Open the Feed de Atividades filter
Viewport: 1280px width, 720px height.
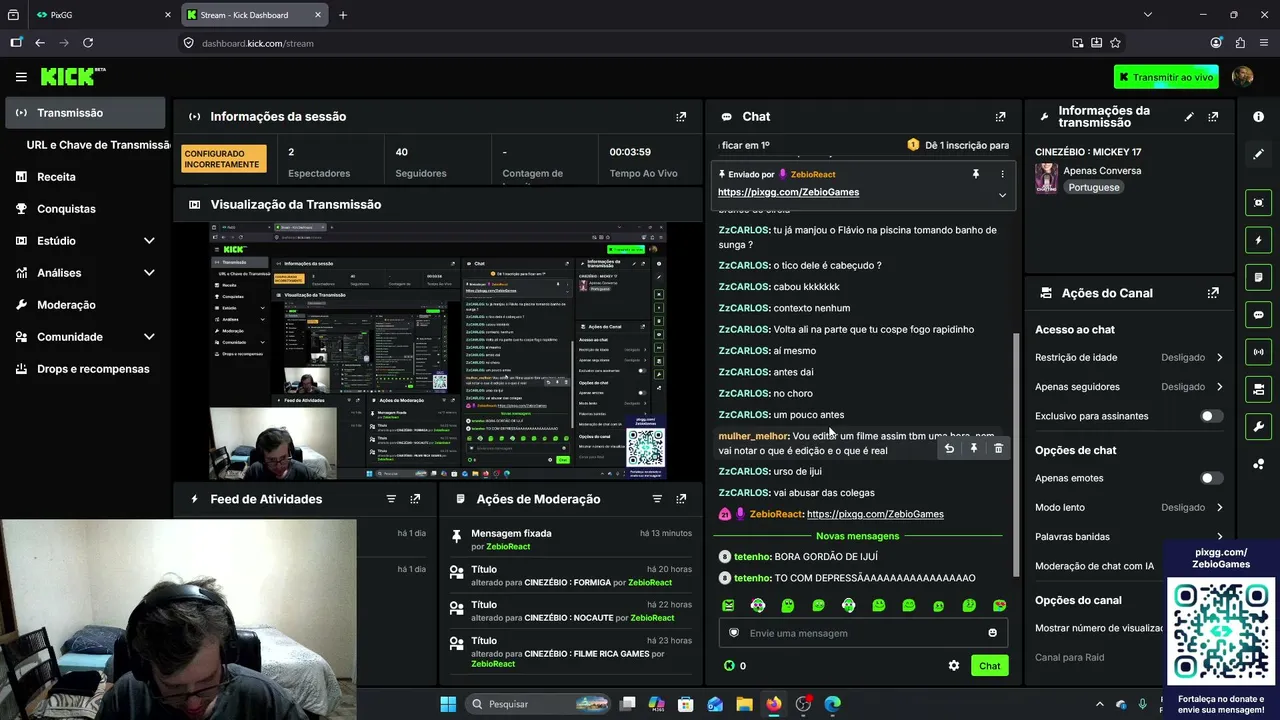[x=391, y=499]
